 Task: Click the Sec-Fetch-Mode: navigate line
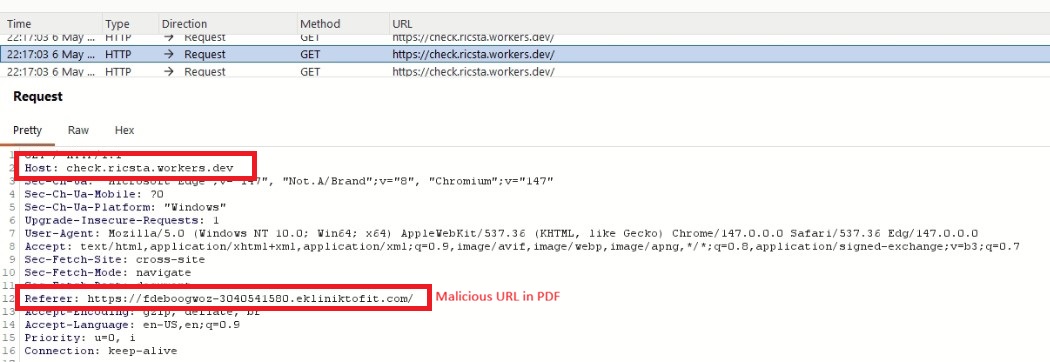(x=108, y=273)
